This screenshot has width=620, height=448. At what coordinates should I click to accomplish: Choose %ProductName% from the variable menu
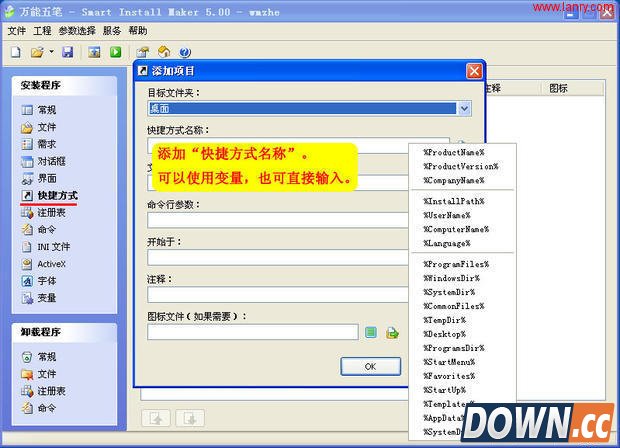[454, 152]
